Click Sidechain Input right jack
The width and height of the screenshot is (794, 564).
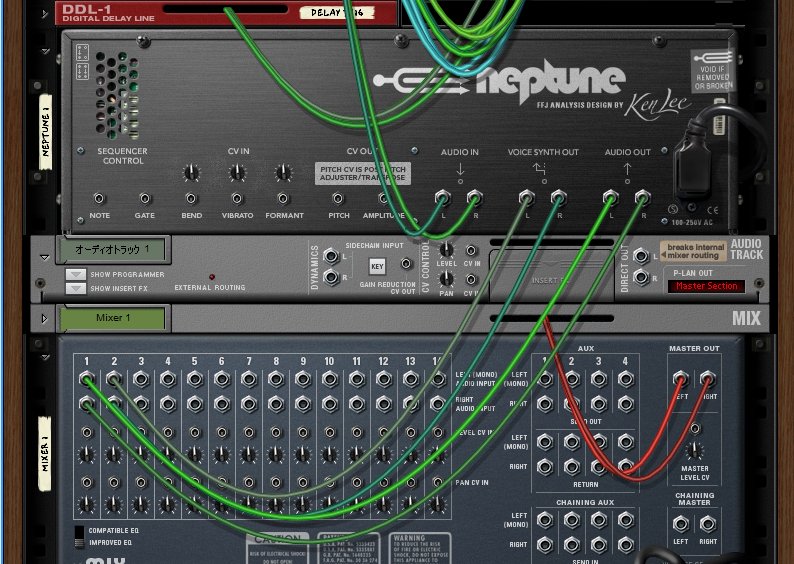(x=331, y=277)
